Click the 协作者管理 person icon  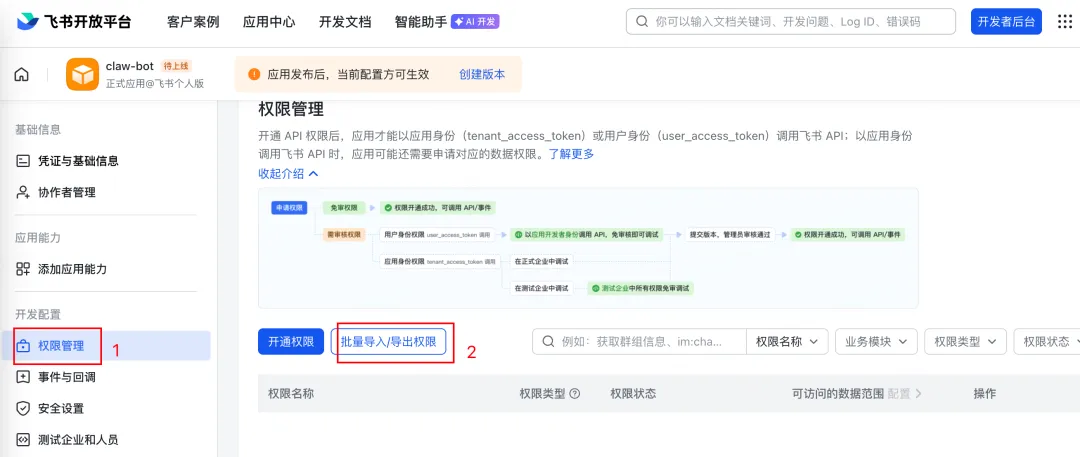(x=23, y=192)
